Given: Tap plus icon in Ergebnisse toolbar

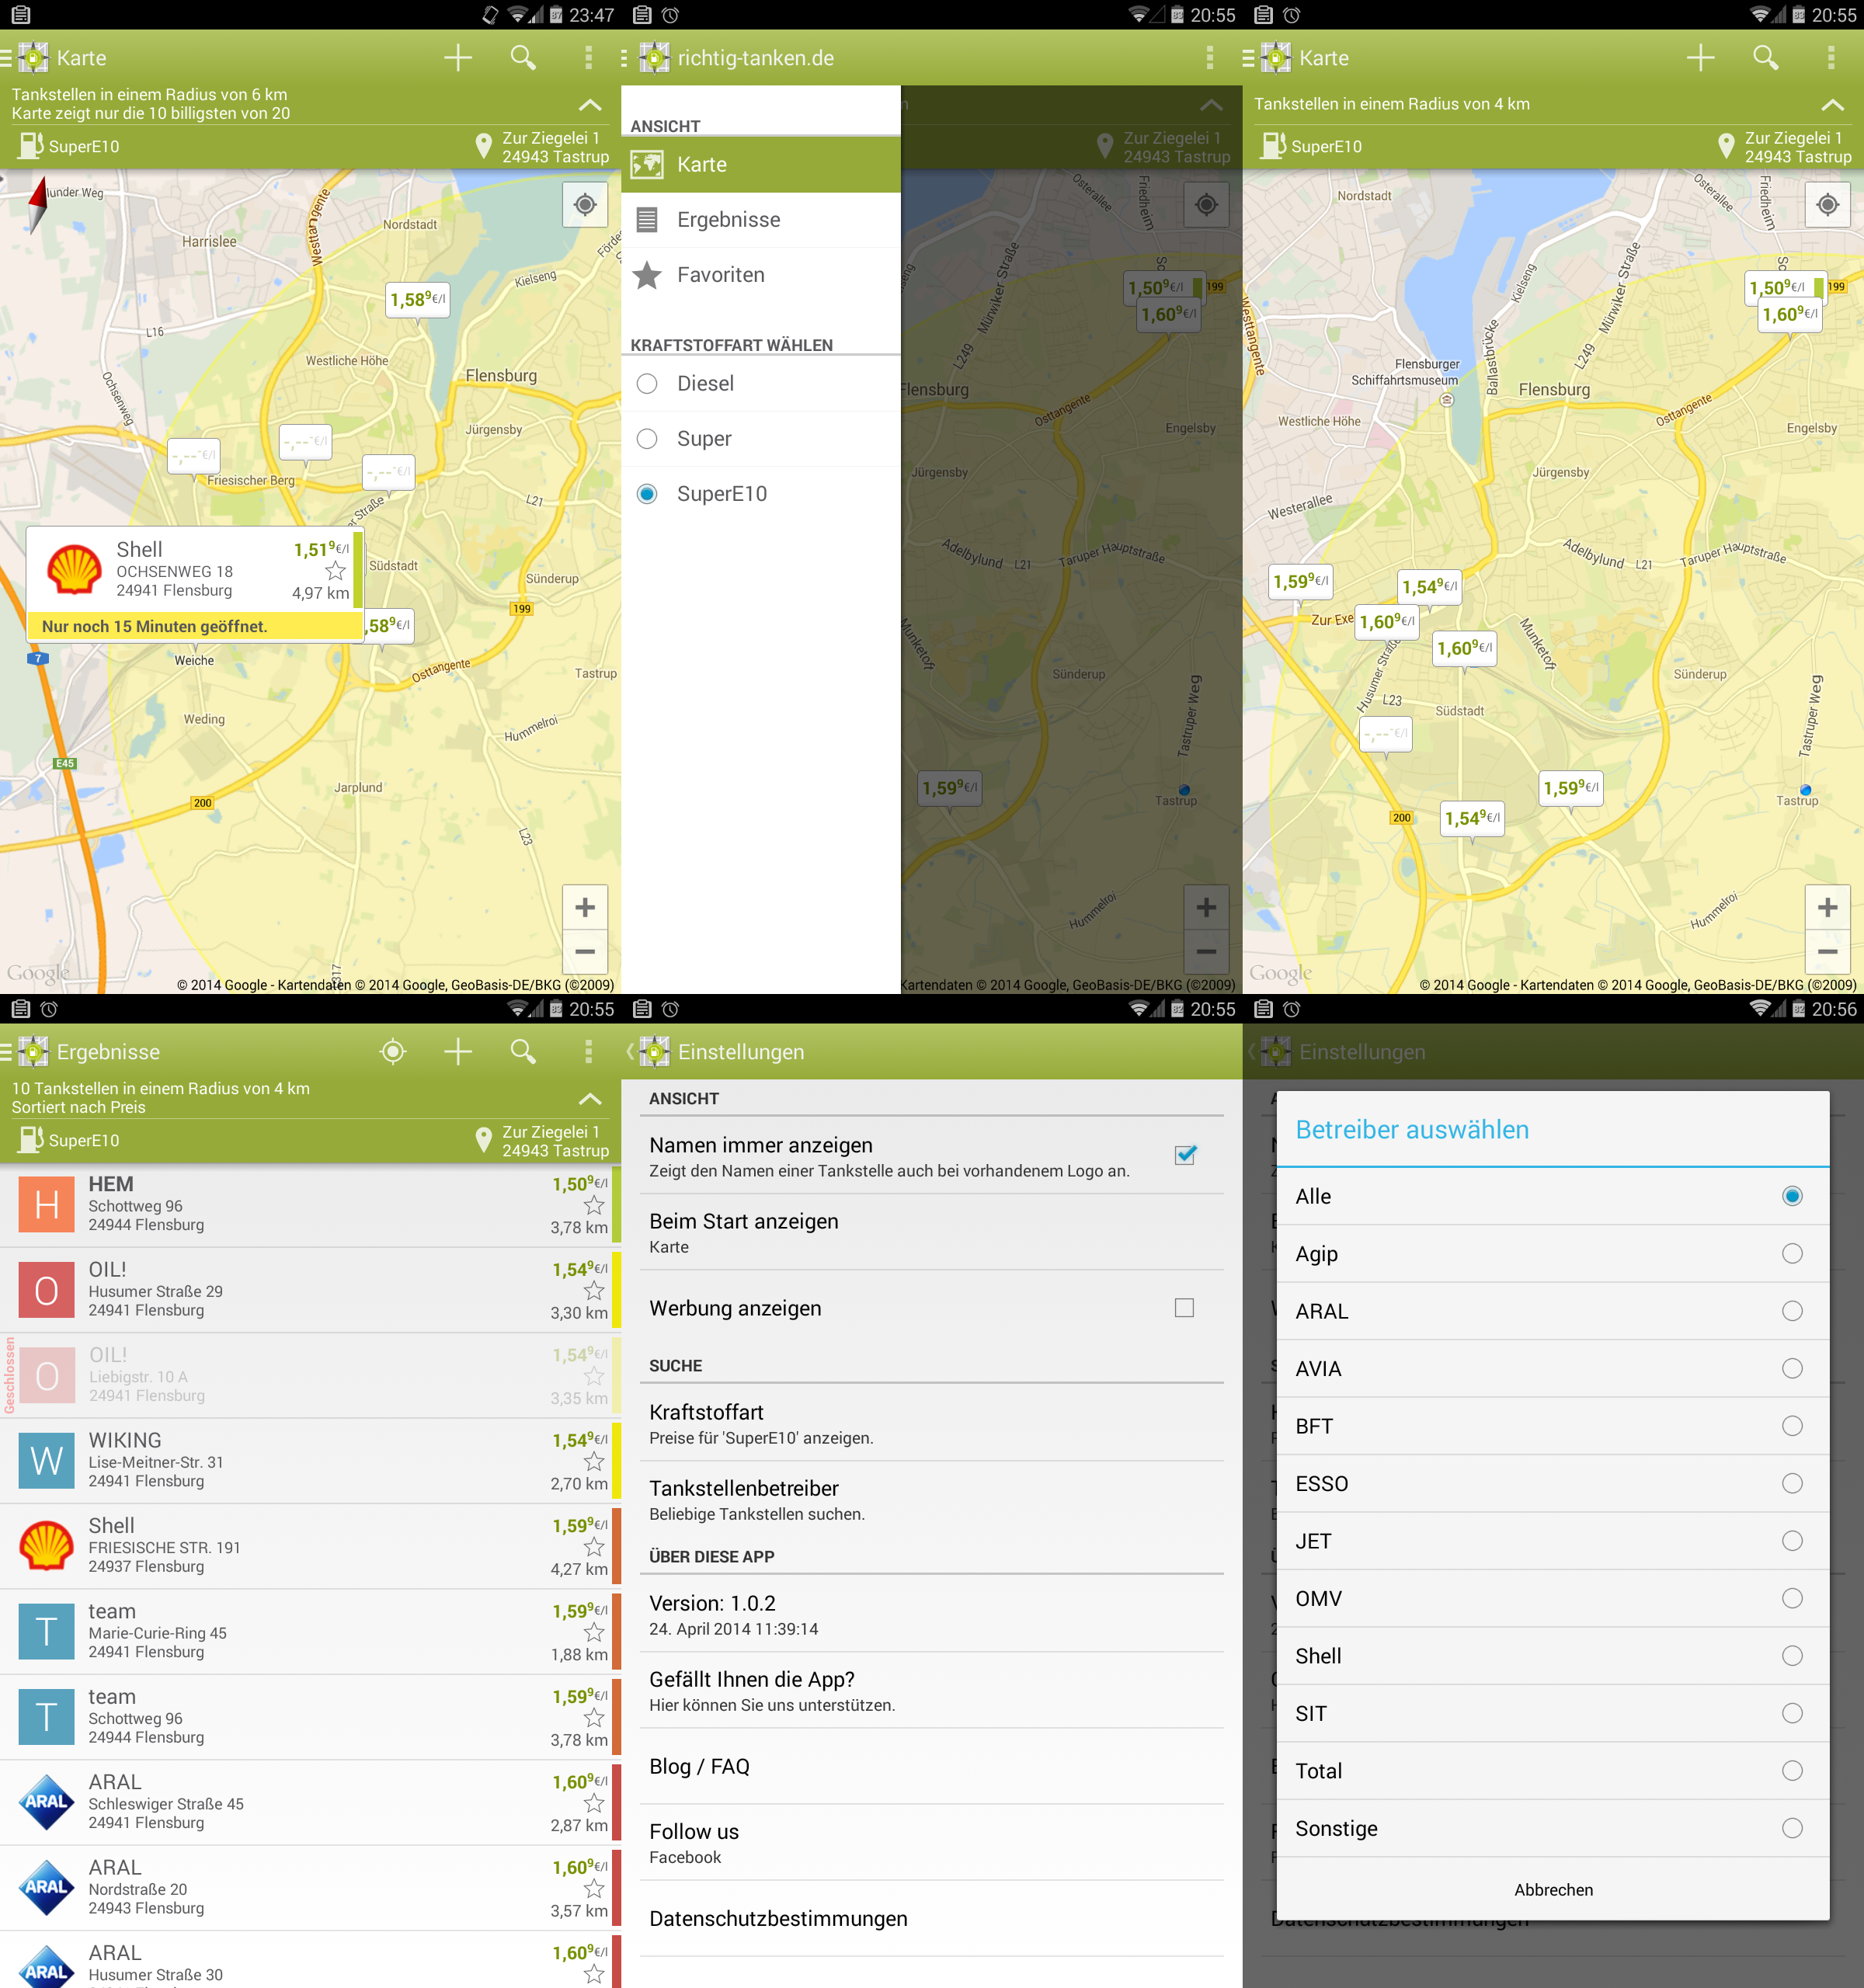Looking at the screenshot, I should (x=458, y=1051).
